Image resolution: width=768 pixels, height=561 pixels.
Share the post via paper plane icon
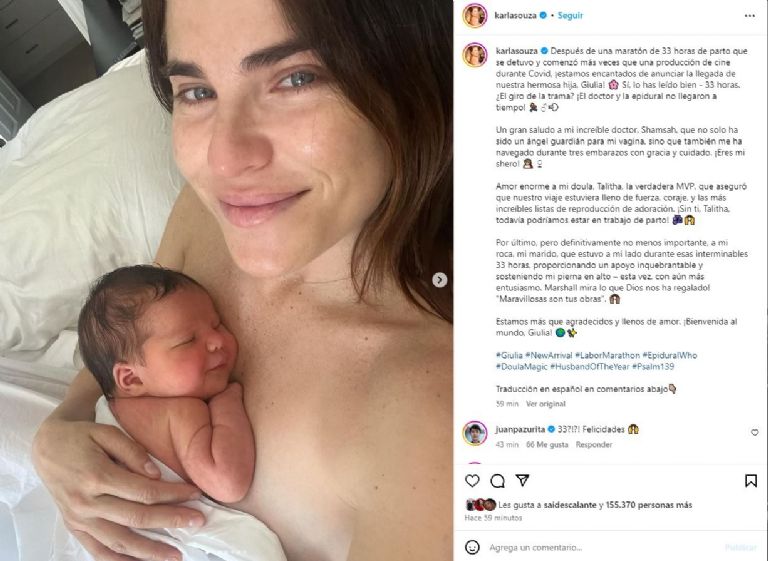click(523, 481)
